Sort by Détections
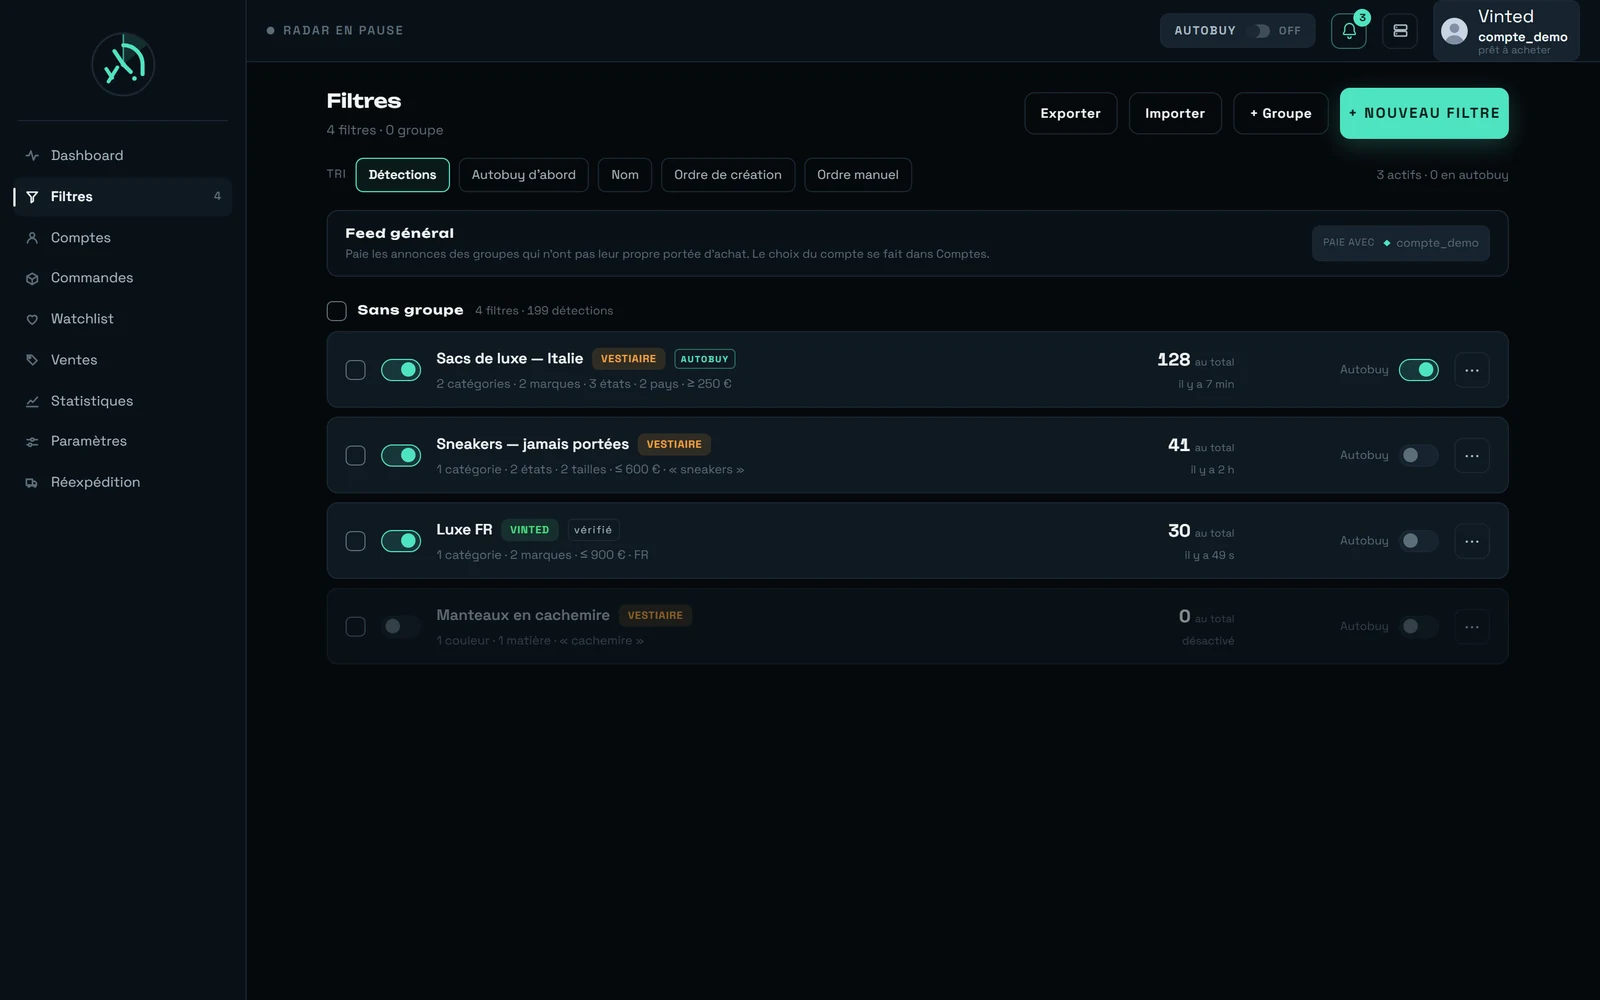Viewport: 1600px width, 1000px height. click(x=402, y=175)
